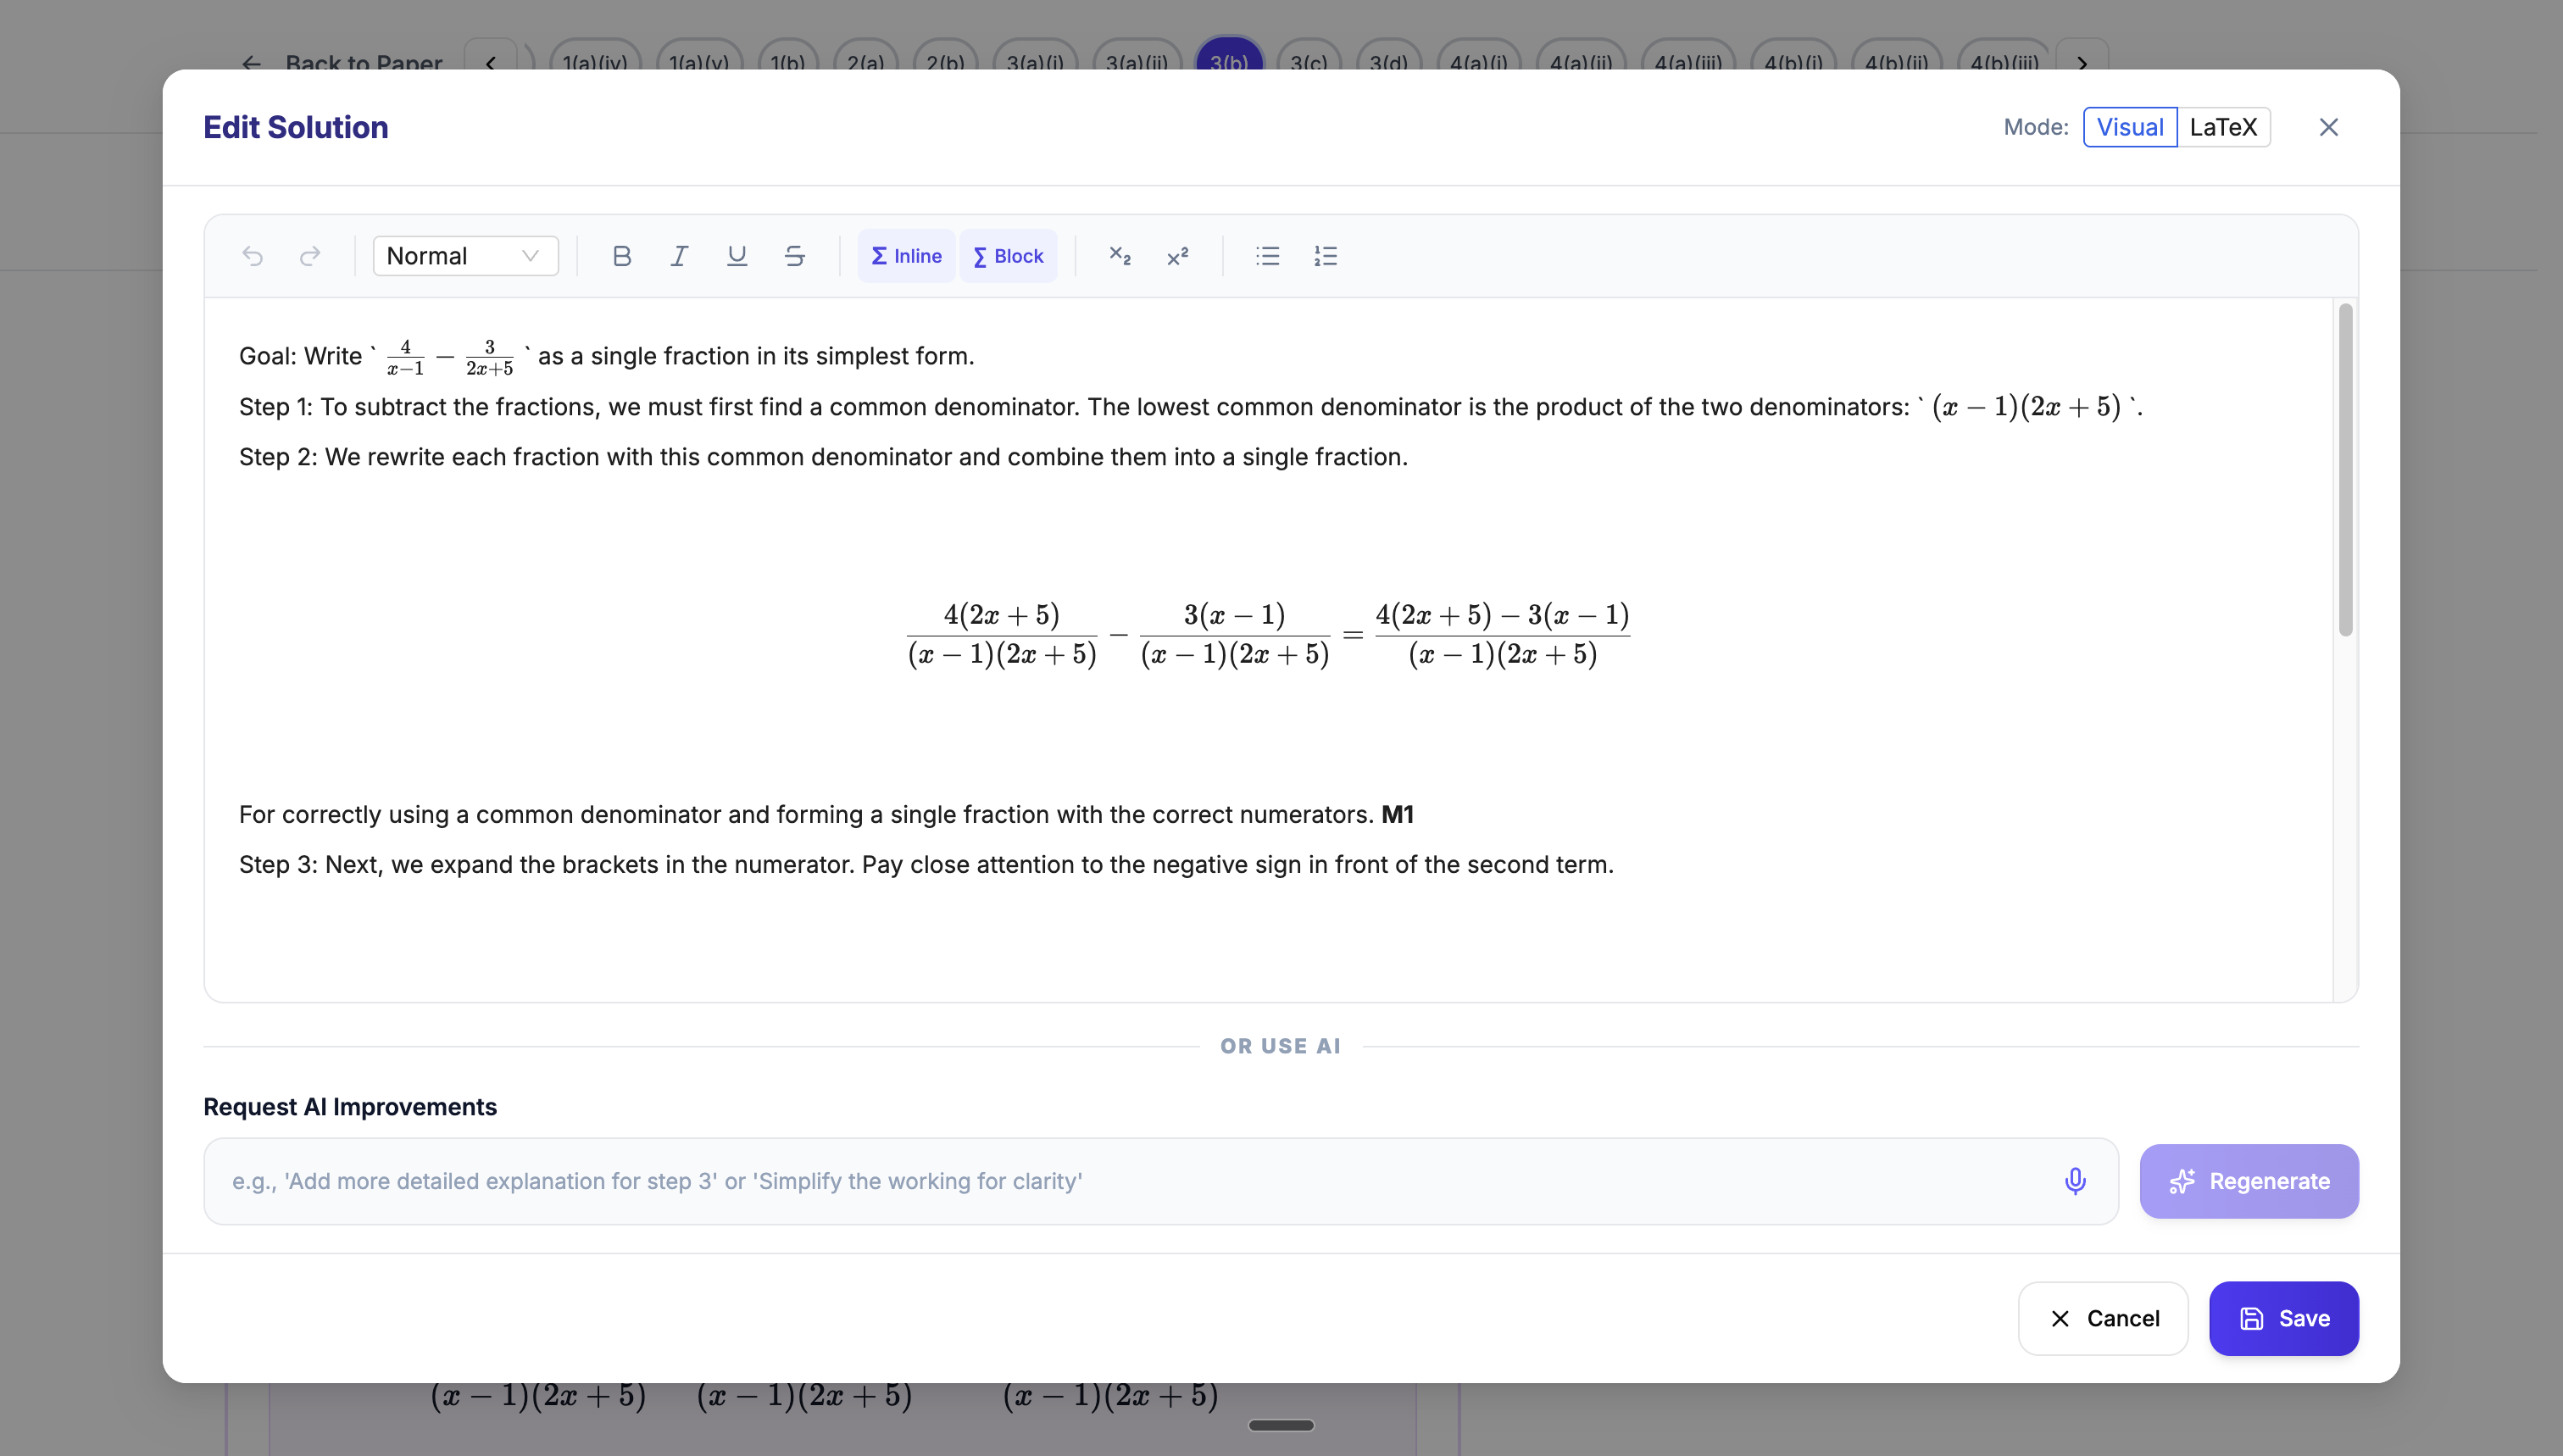Toggle bold formatting
The image size is (2563, 1456).
[x=621, y=256]
